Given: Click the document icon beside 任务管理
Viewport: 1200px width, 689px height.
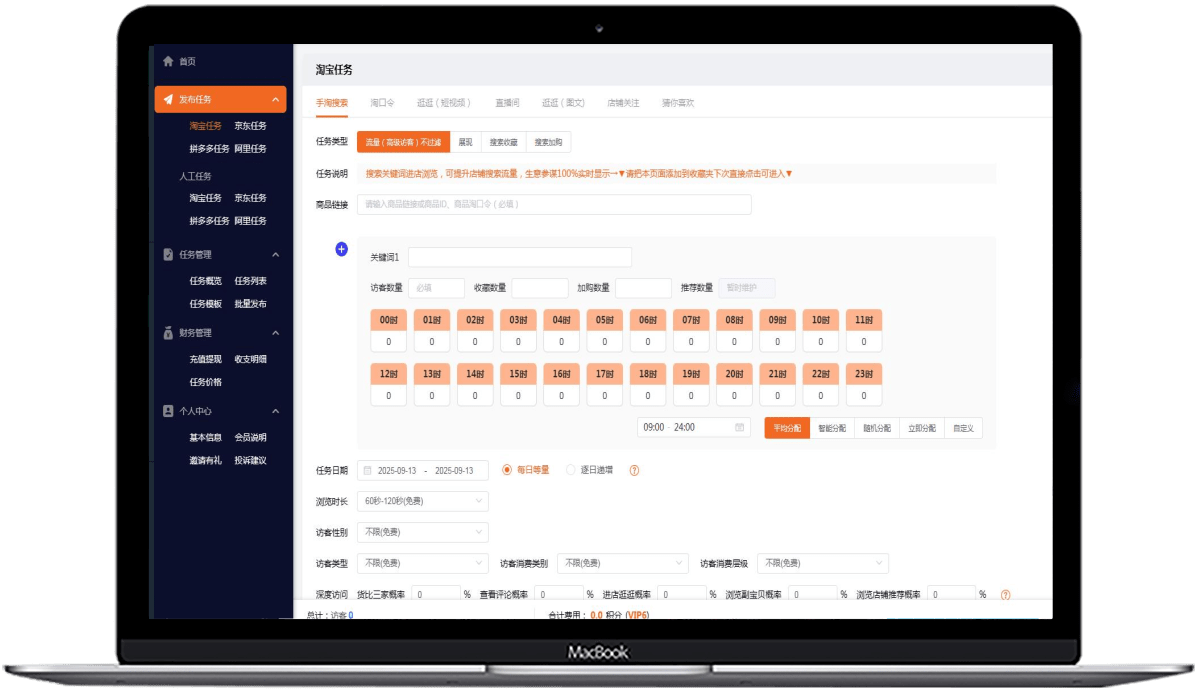Looking at the screenshot, I should 168,255.
